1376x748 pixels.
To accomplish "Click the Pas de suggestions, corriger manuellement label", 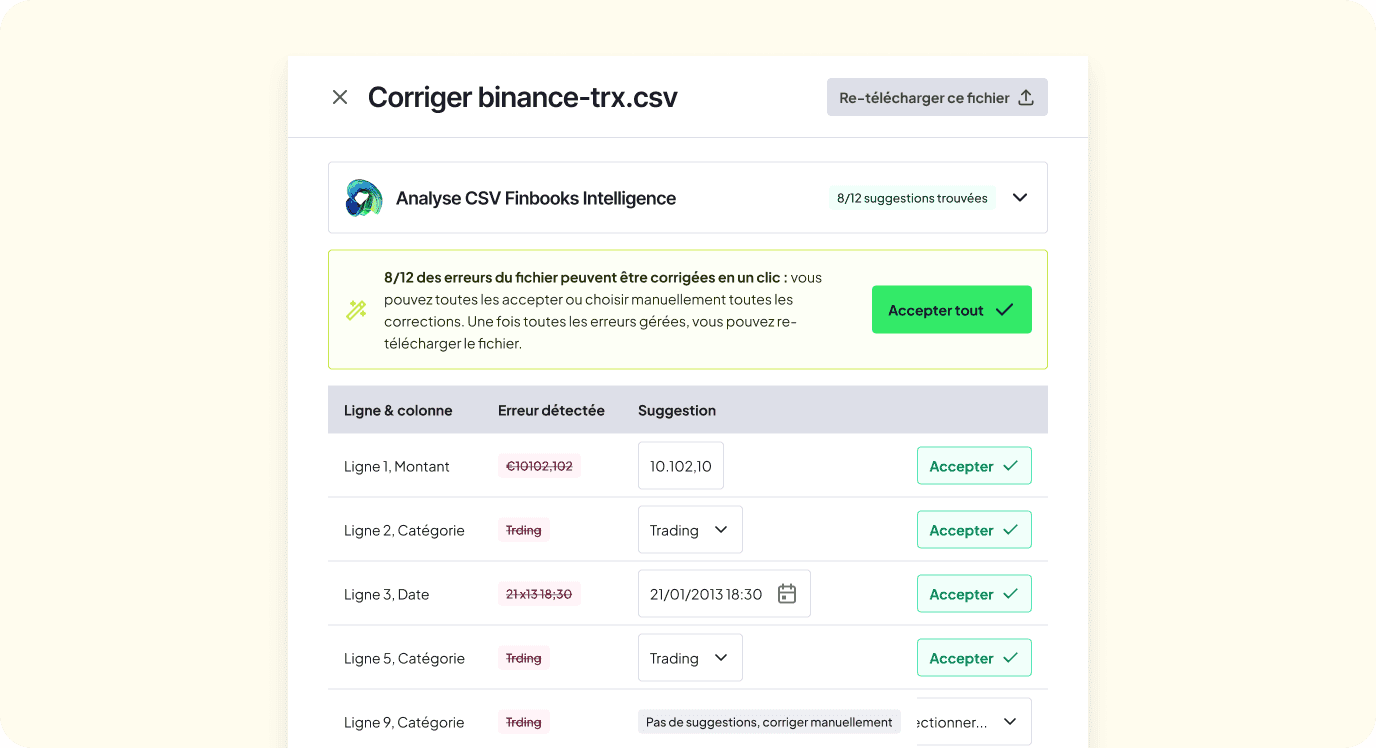I will pyautogui.click(x=769, y=722).
